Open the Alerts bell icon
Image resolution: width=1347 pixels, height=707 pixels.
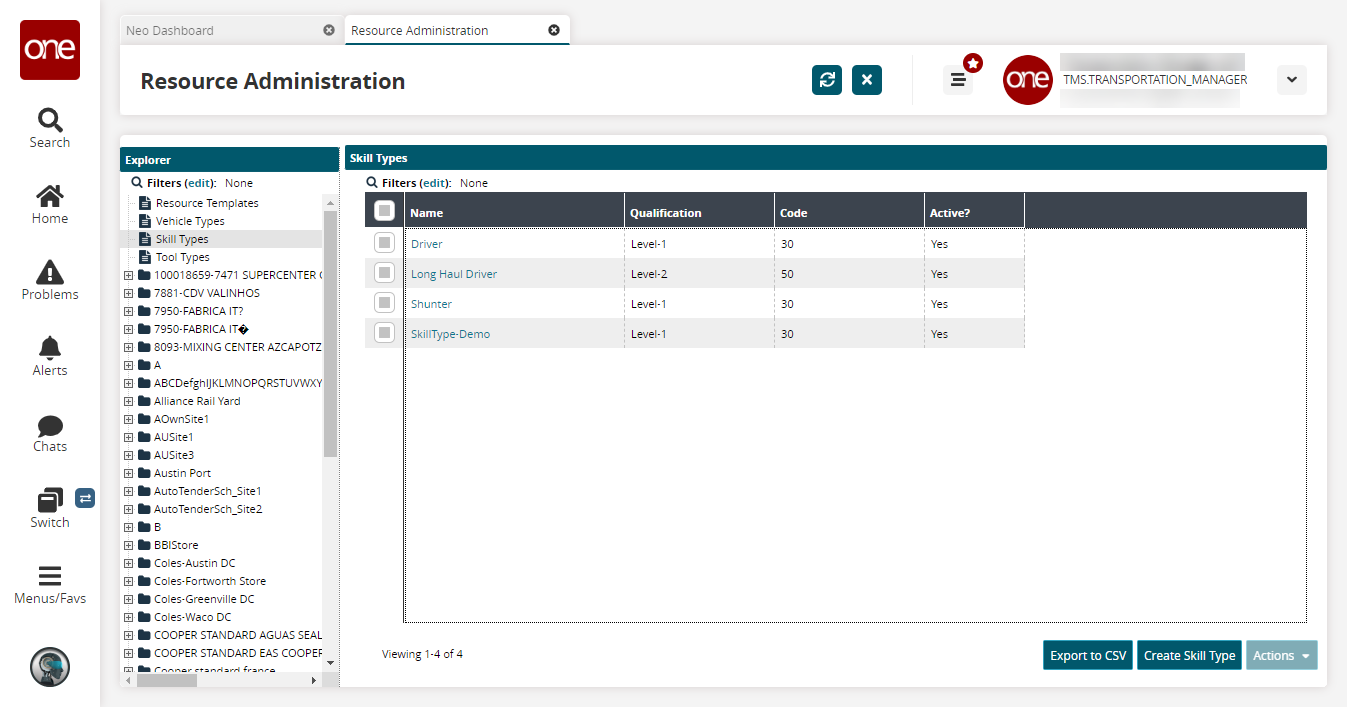click(49, 348)
